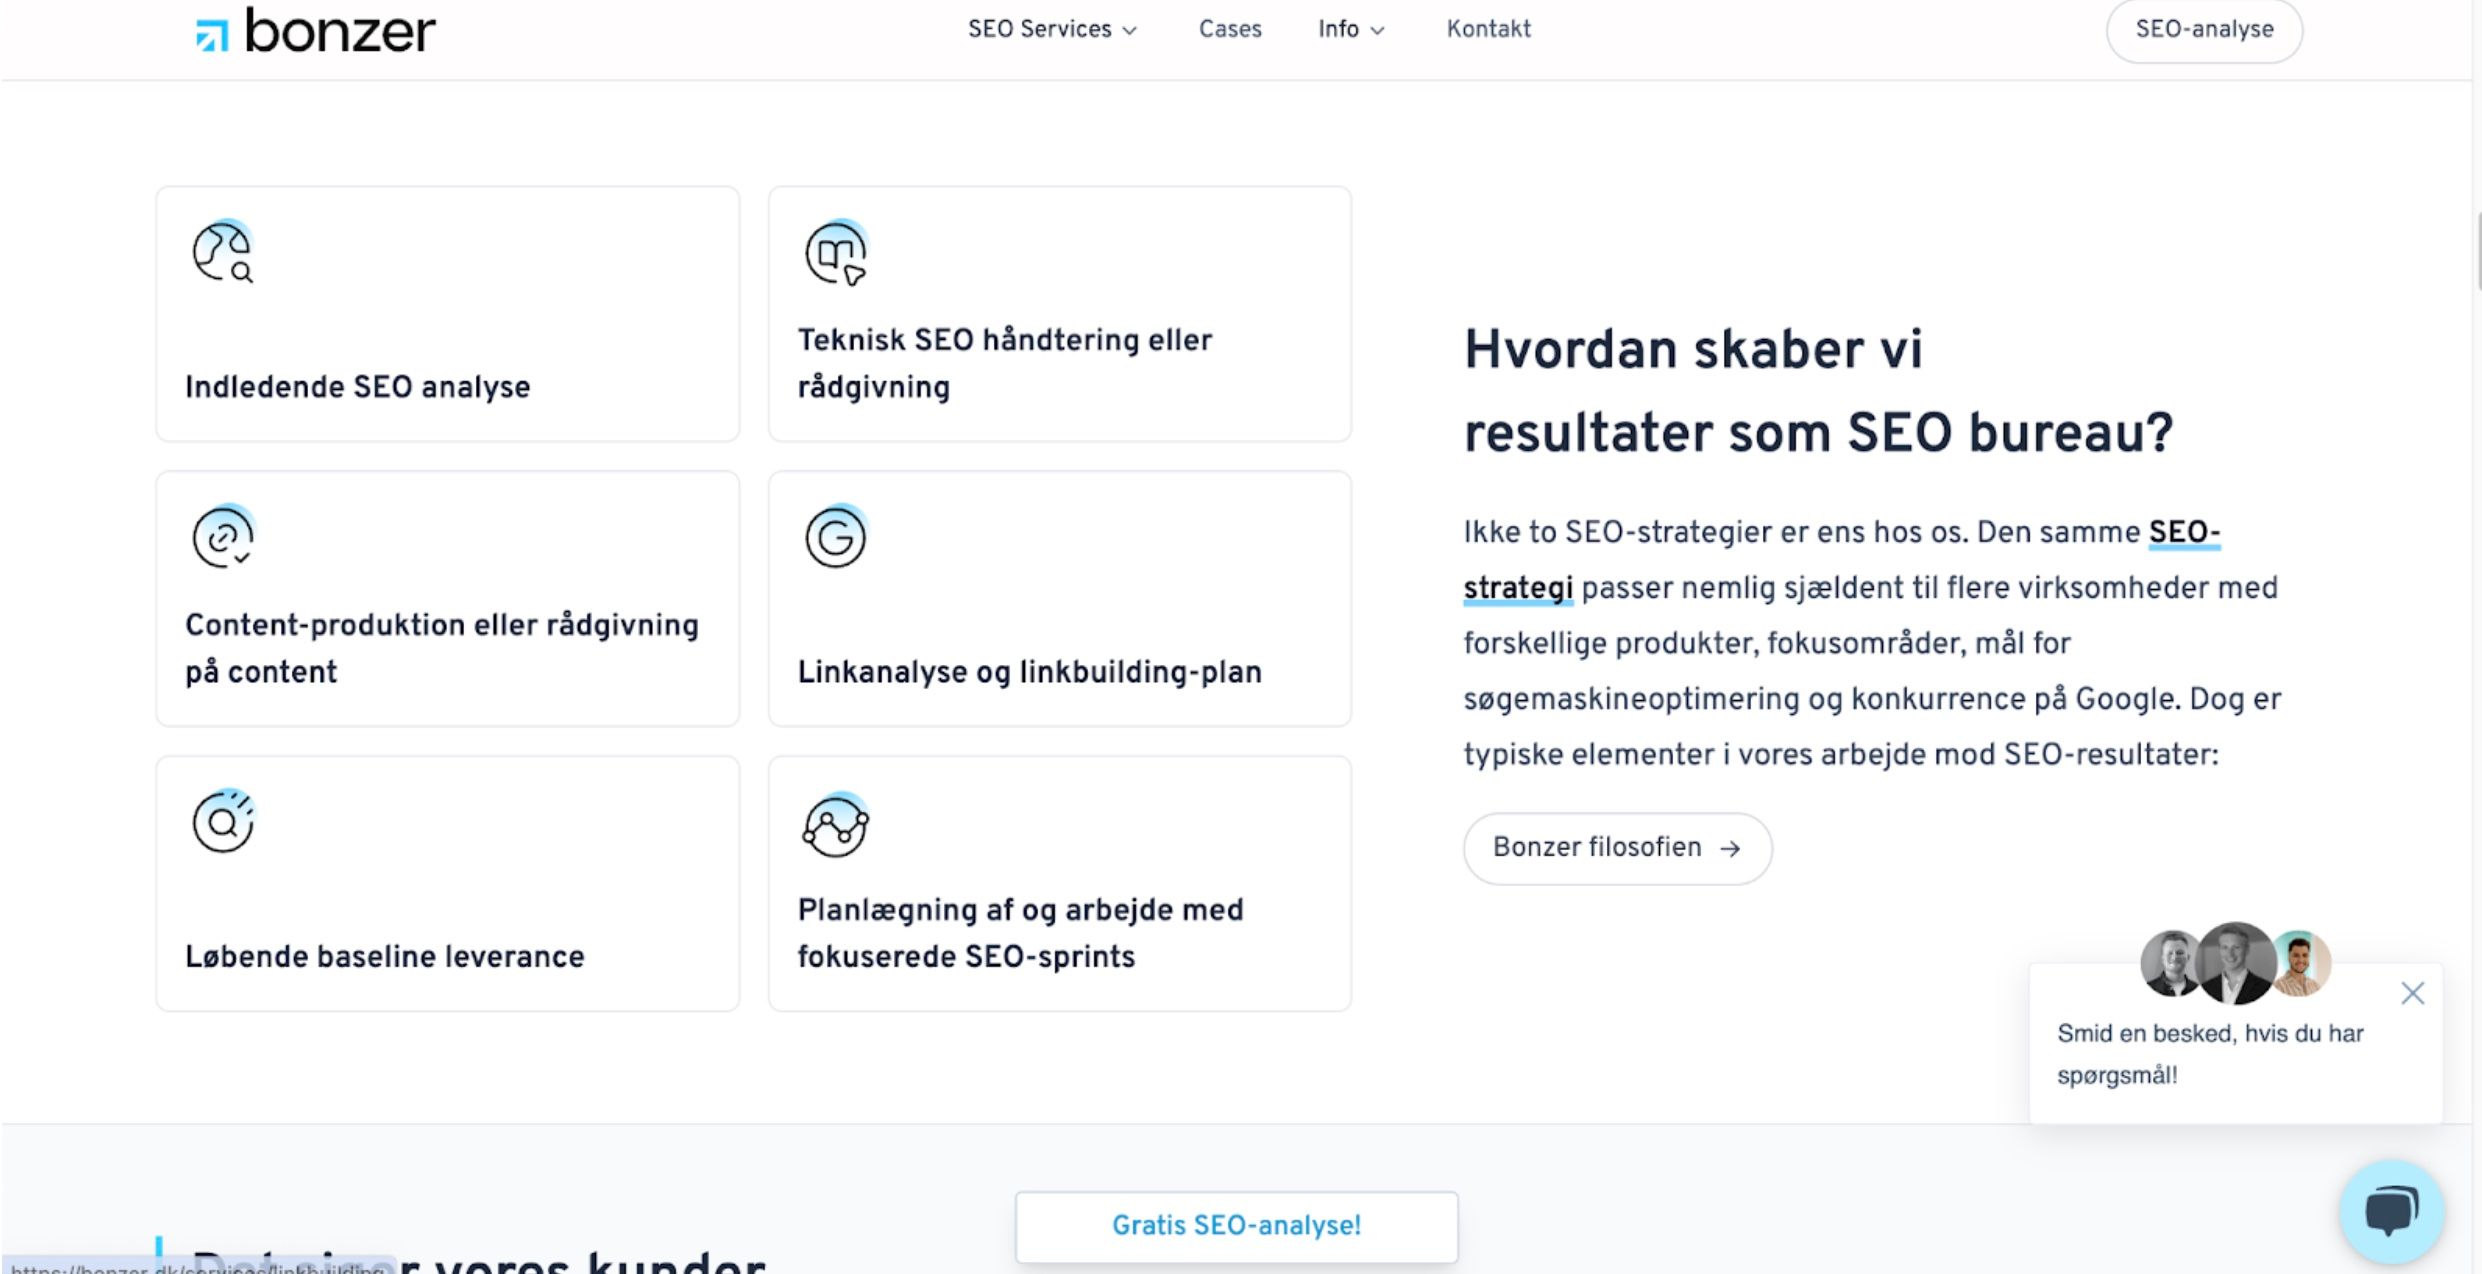
Task: Click the chat team avatars thumbnail
Action: click(x=2236, y=963)
